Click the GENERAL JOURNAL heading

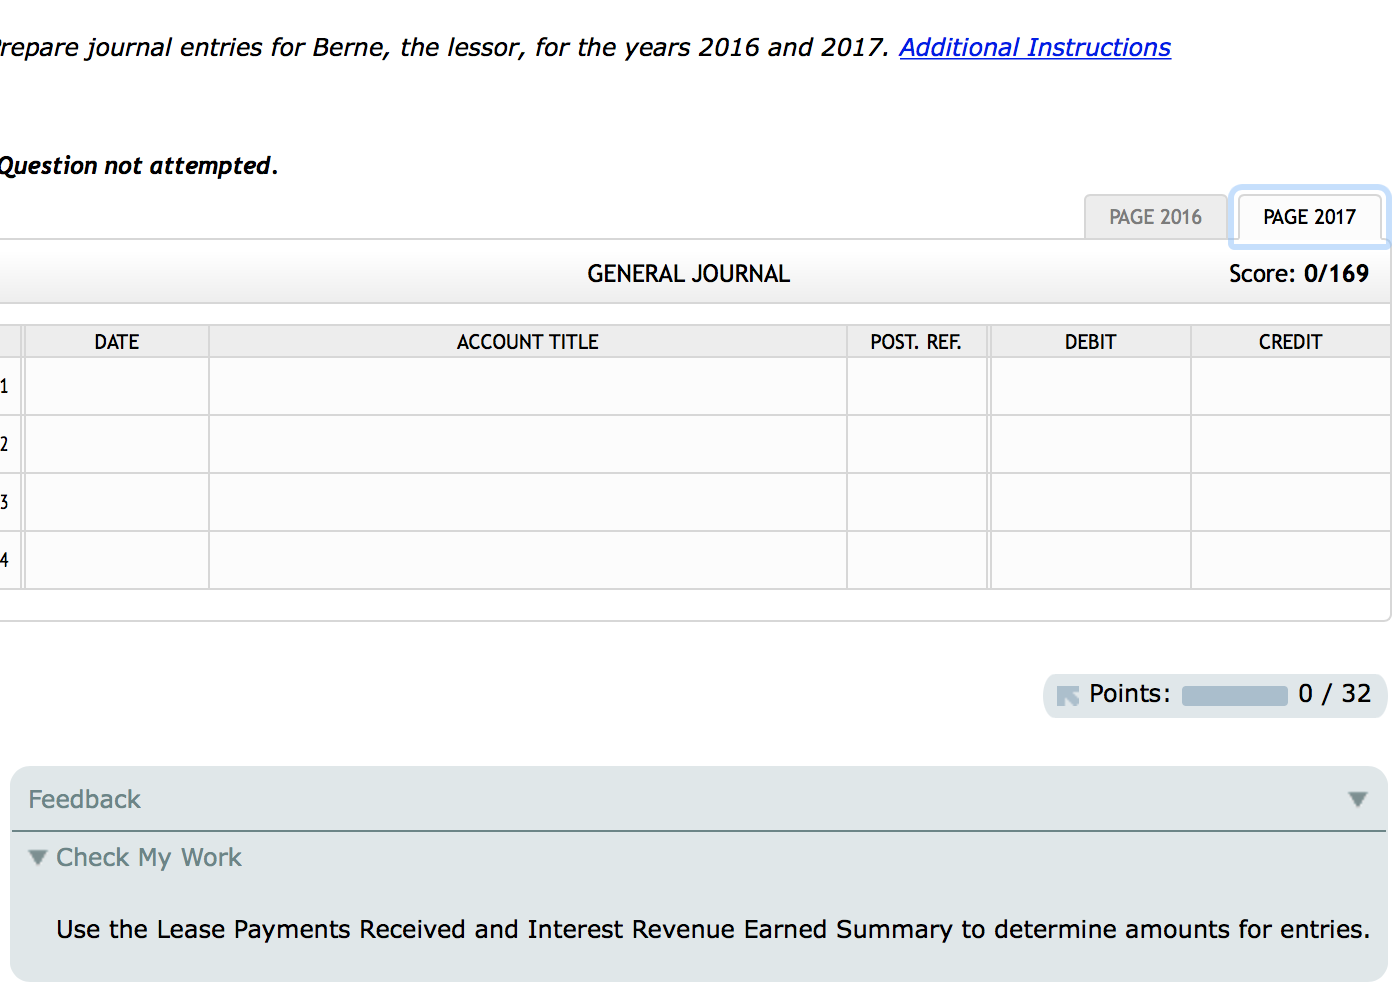click(688, 272)
